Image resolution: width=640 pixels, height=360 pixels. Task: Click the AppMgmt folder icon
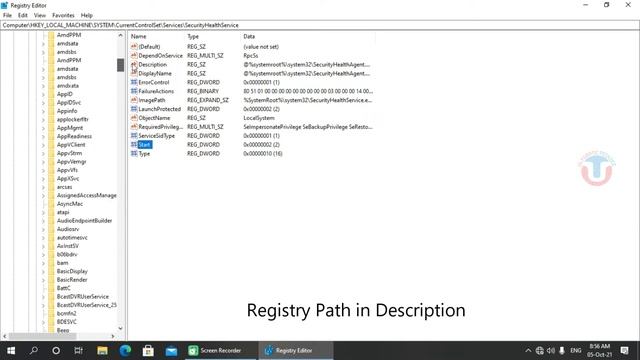(x=51, y=128)
